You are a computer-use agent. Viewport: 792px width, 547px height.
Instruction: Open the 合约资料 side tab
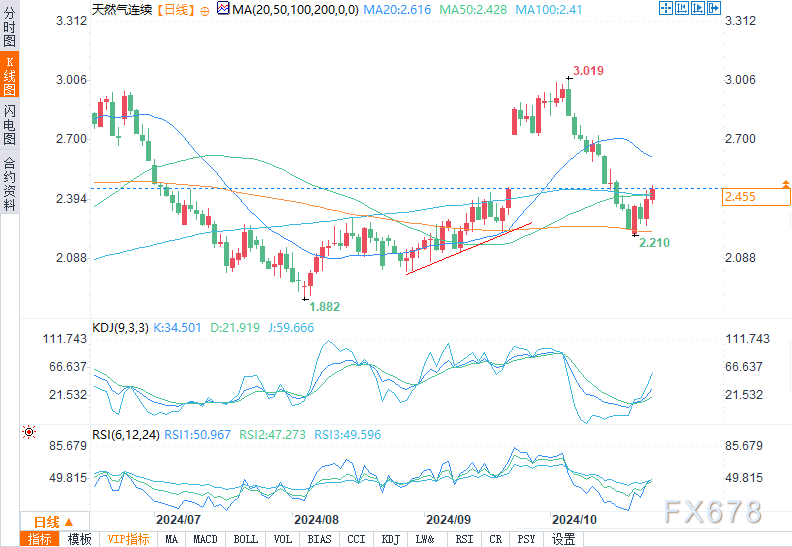tap(9, 183)
